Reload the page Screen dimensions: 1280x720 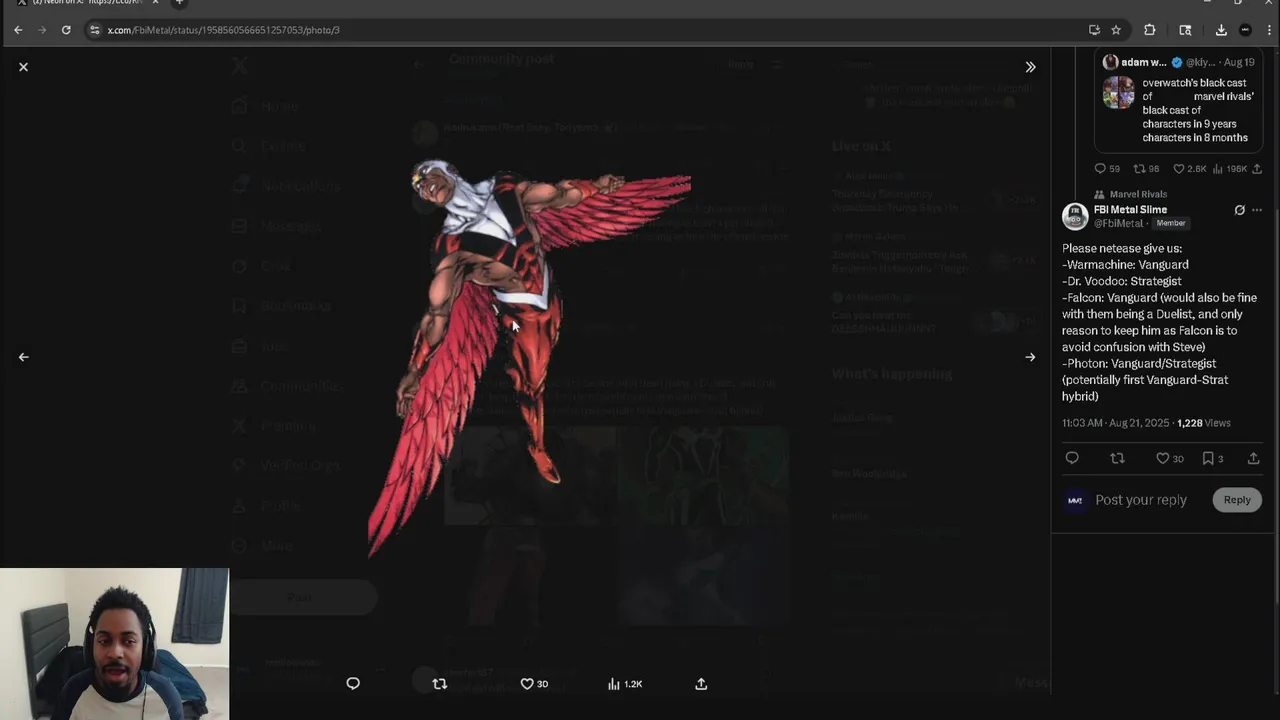tap(66, 30)
